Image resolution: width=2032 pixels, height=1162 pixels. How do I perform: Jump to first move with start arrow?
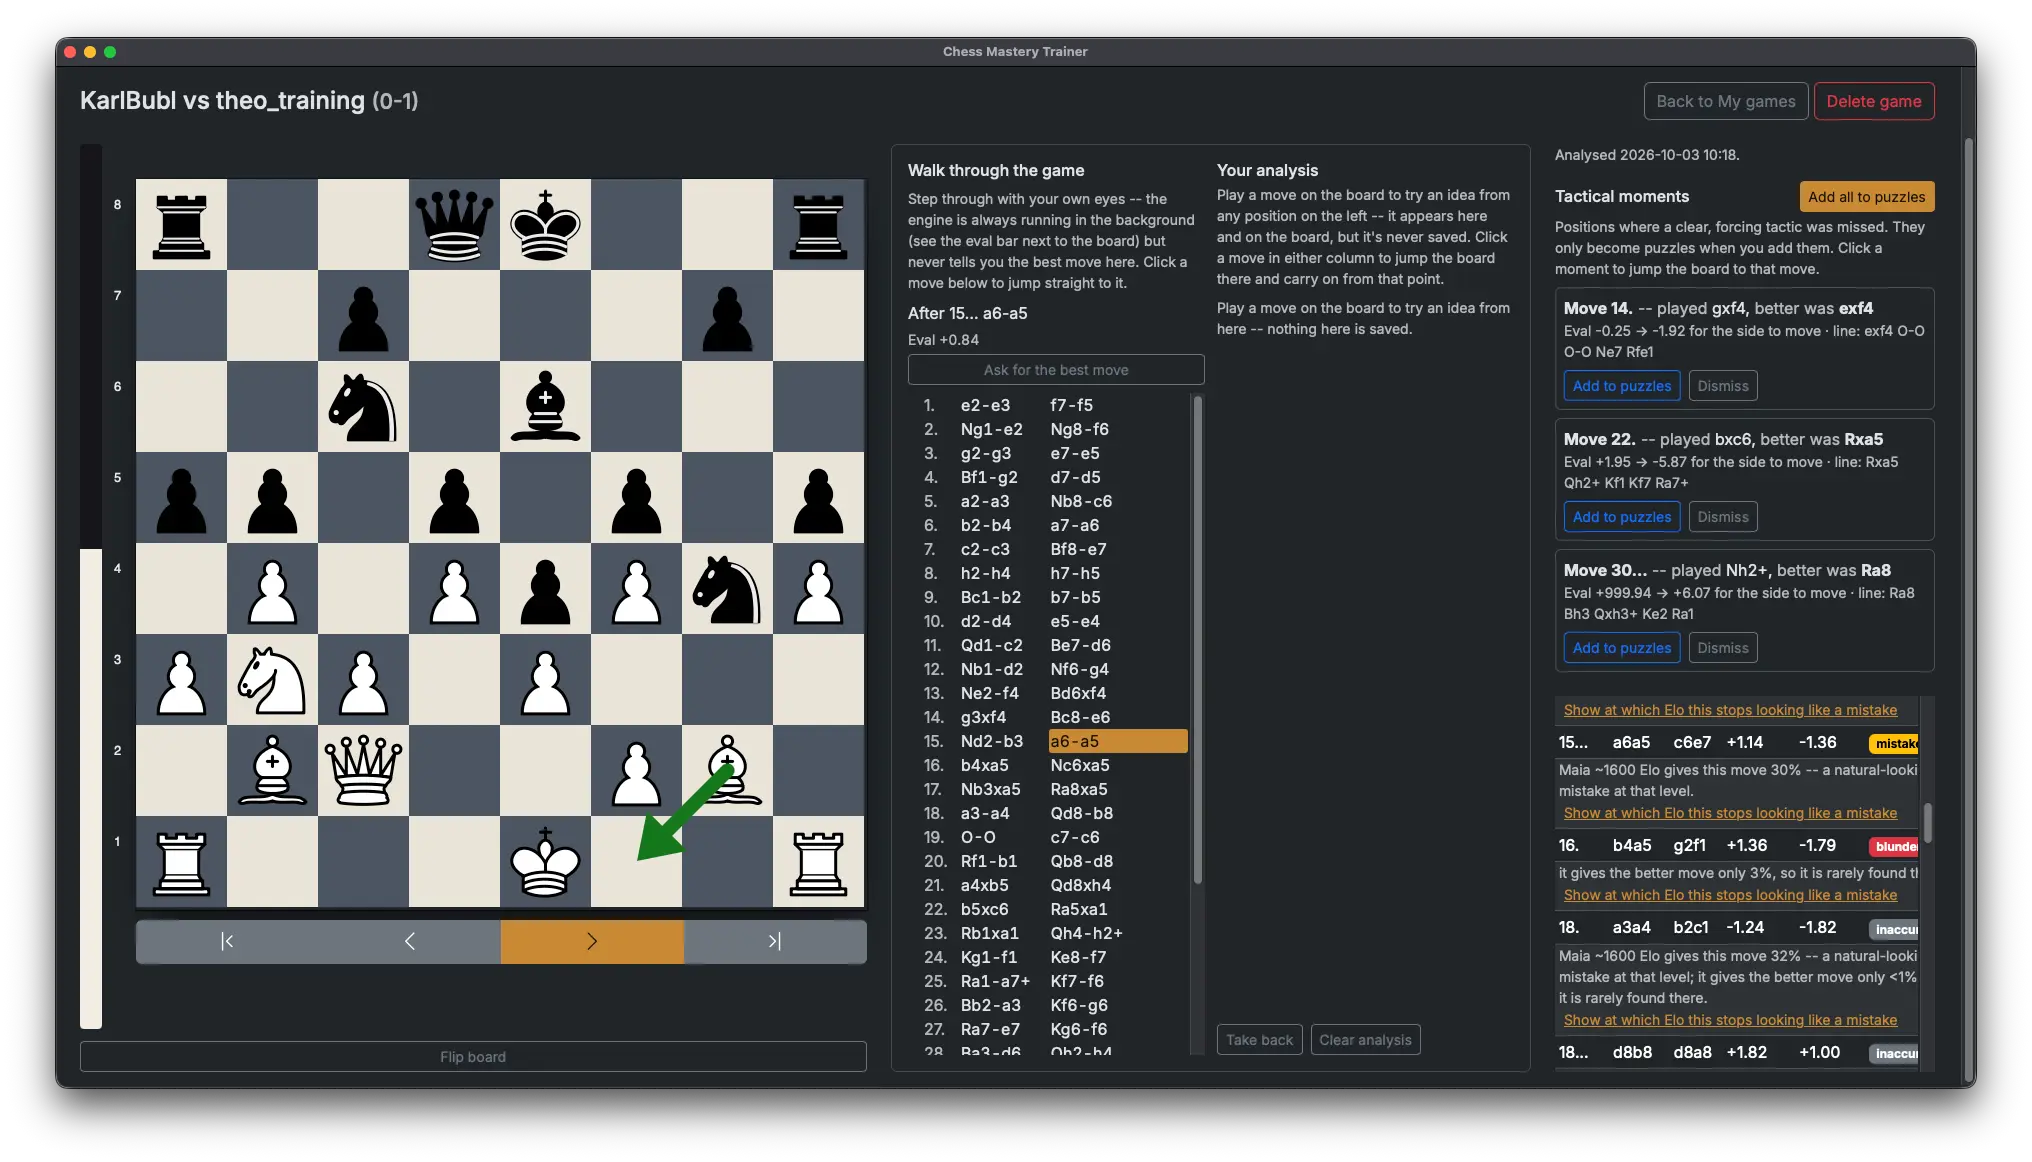[x=227, y=941]
